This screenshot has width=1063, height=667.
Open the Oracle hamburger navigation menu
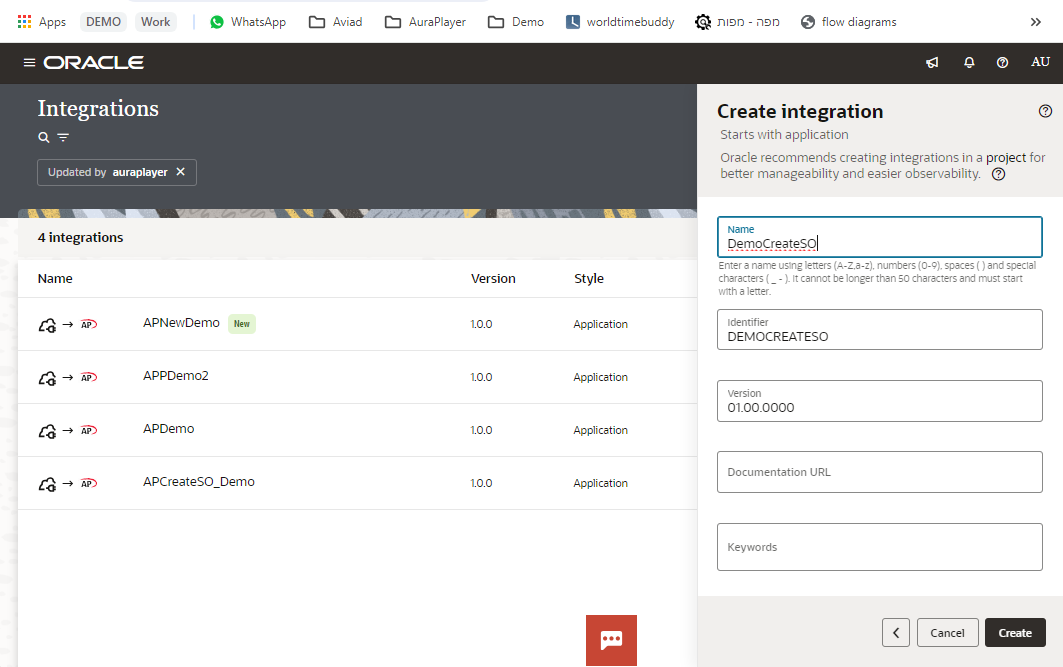29,62
